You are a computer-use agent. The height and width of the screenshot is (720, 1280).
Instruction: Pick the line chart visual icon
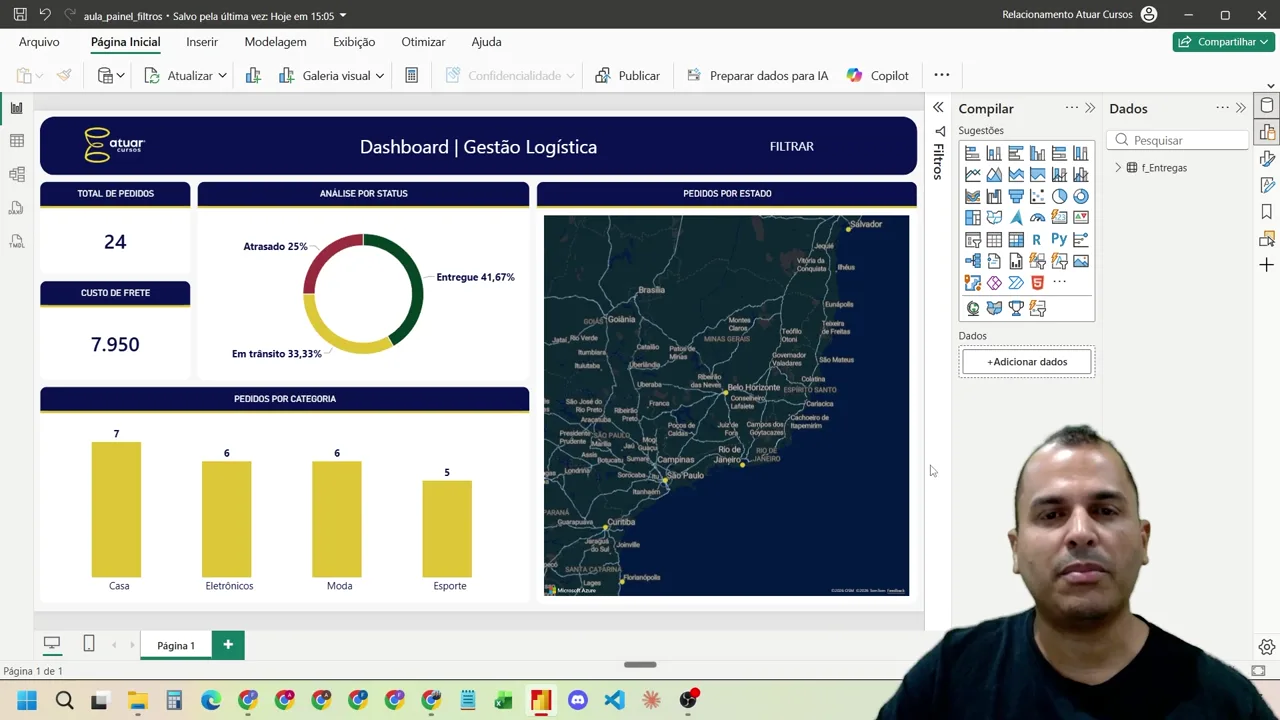[x=972, y=174]
